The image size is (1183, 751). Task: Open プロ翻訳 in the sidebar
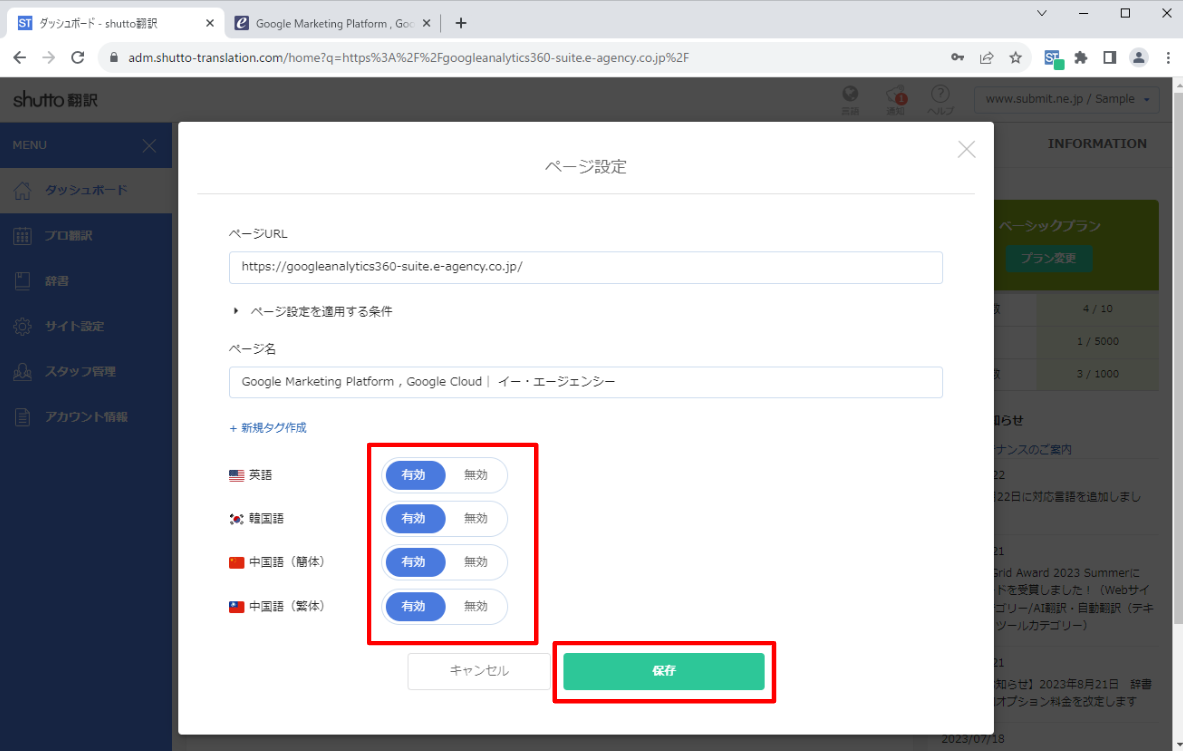click(86, 235)
